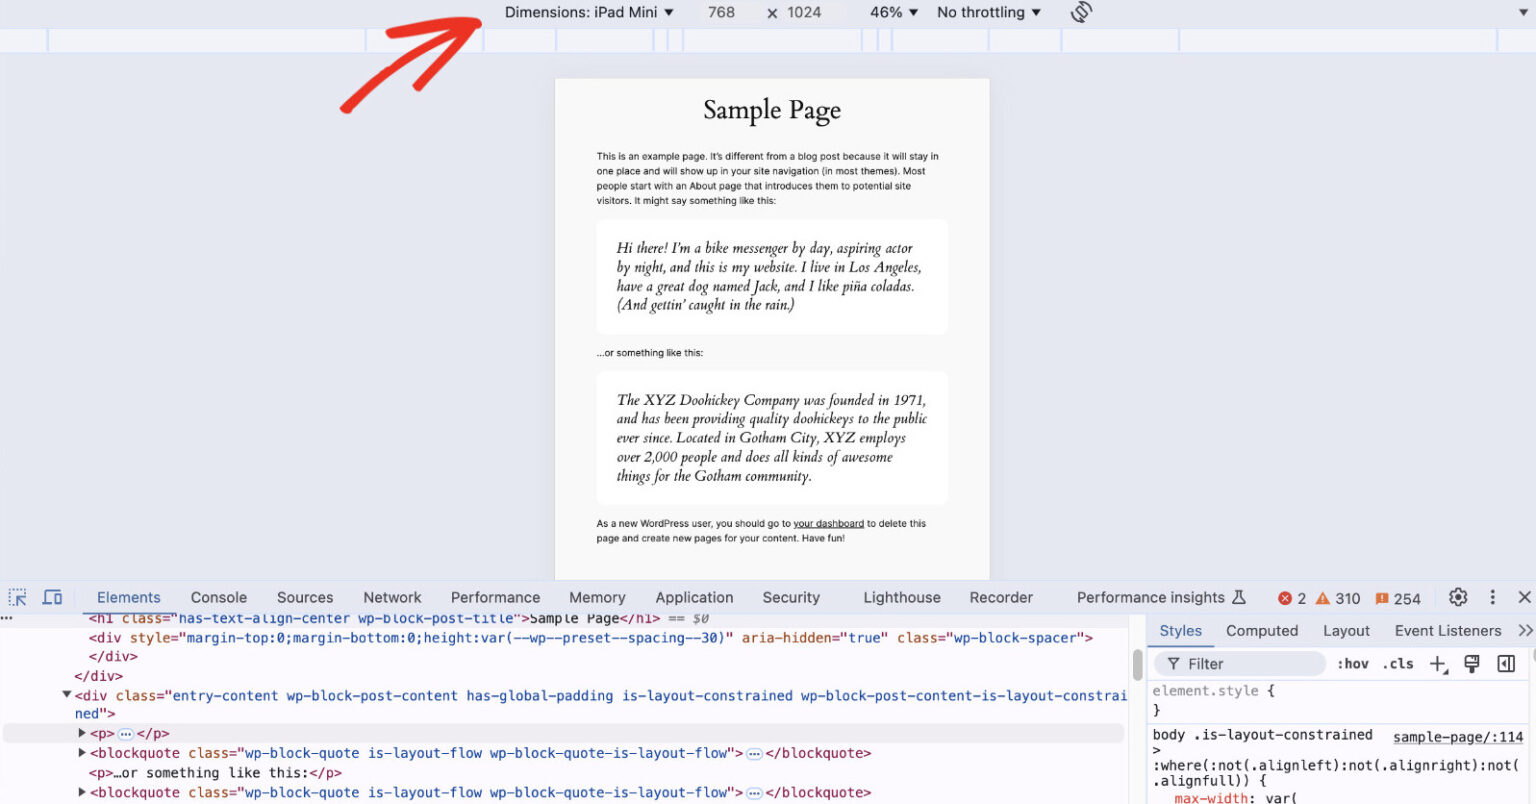The height and width of the screenshot is (804, 1536).
Task: Open the three-dot DevTools options menu
Action: tap(1493, 597)
